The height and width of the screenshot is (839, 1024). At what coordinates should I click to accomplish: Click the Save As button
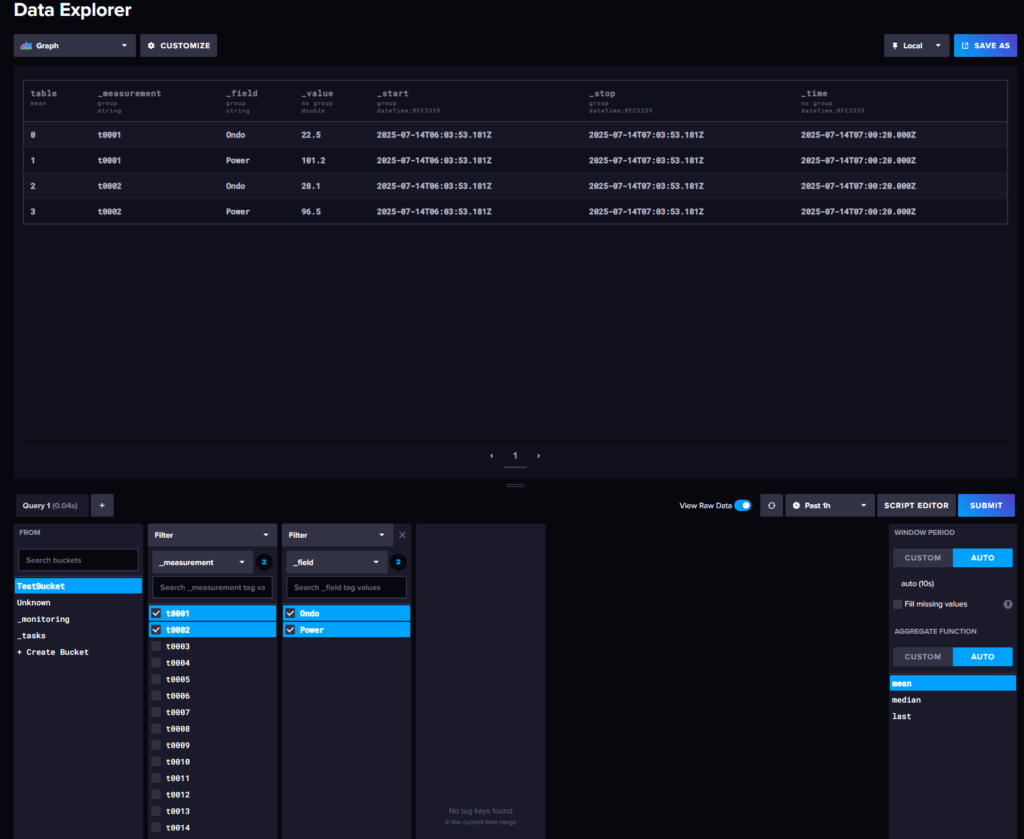[x=985, y=46]
